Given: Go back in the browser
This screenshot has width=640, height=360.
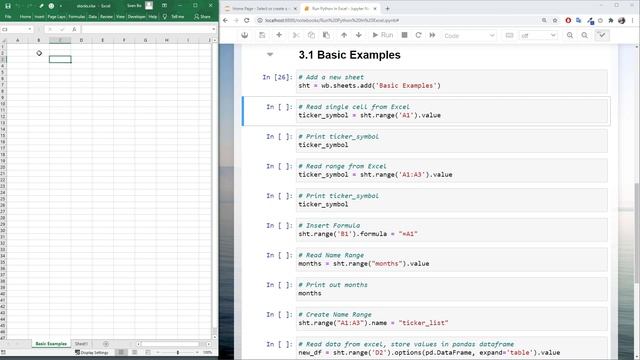Looking at the screenshot, I should 226,20.
